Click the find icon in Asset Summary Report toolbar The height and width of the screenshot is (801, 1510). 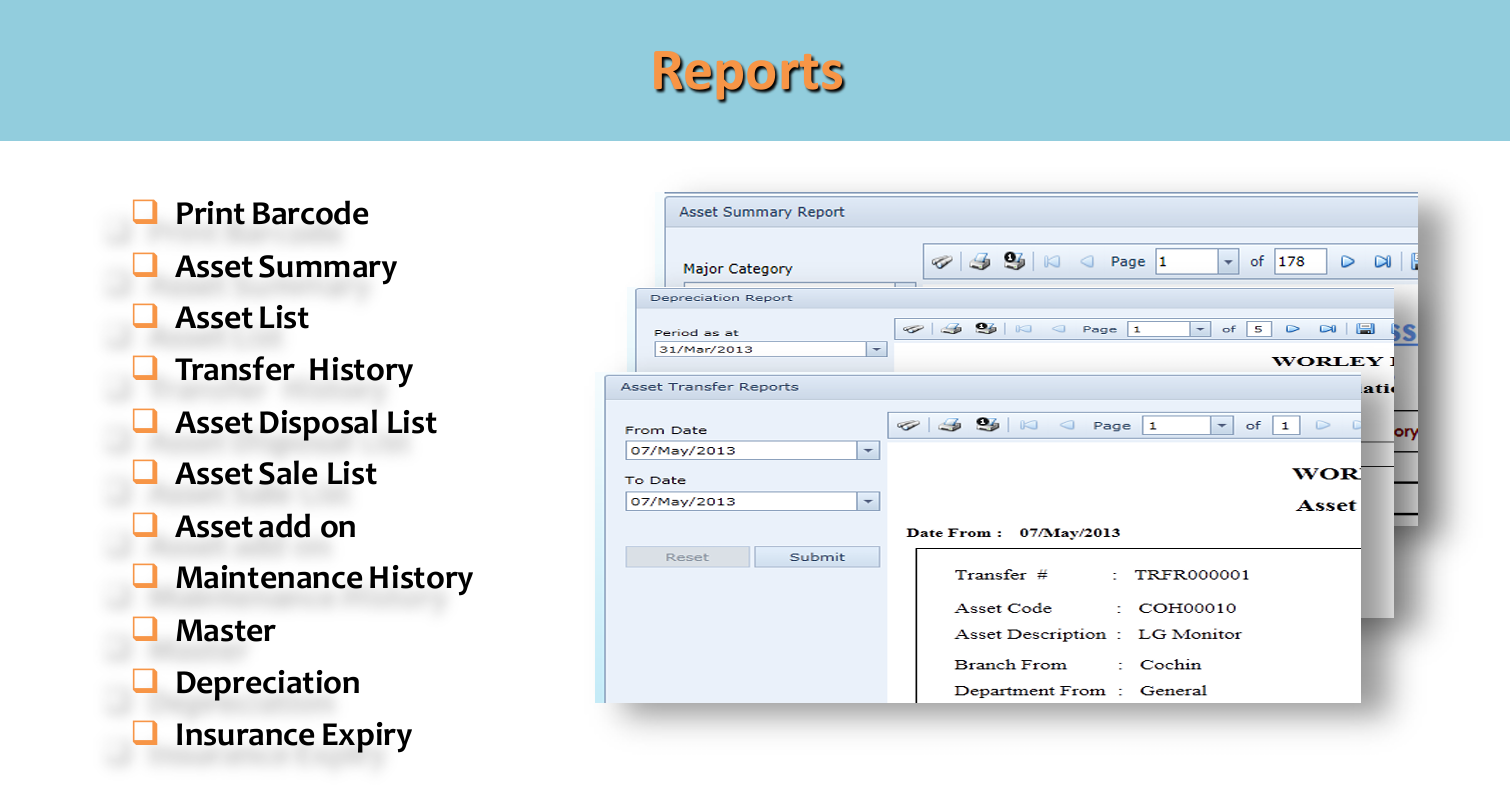click(x=941, y=262)
